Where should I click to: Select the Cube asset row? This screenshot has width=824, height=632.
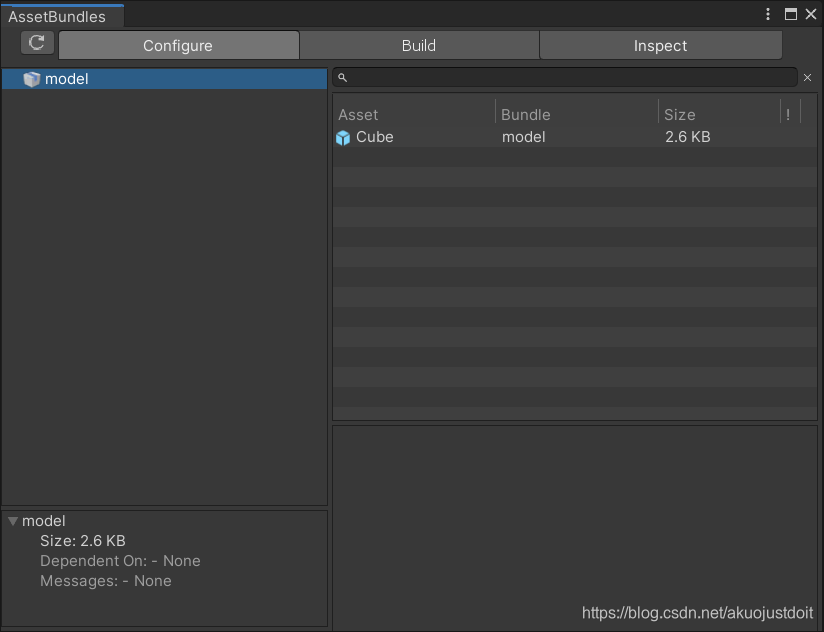[575, 137]
